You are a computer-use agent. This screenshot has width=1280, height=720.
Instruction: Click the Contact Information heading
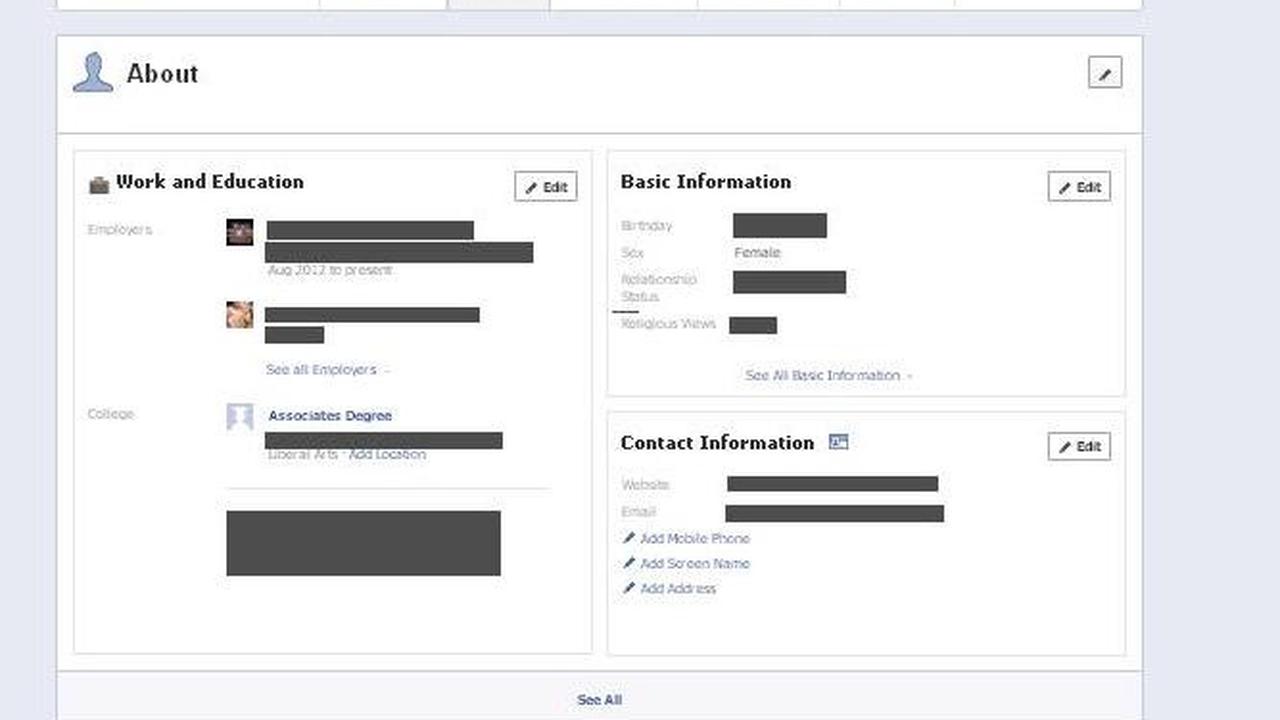(717, 443)
